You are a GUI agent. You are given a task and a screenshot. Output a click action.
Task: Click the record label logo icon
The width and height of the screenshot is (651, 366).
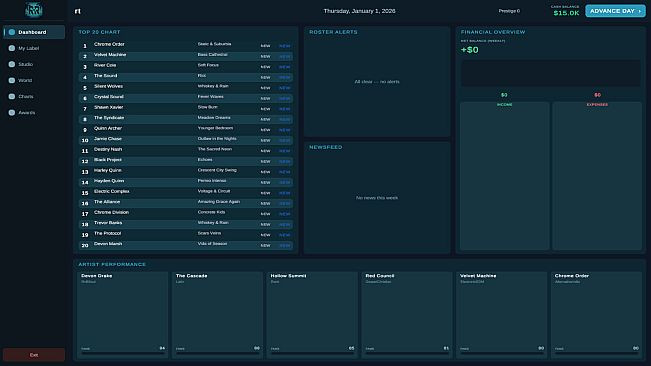pos(33,10)
